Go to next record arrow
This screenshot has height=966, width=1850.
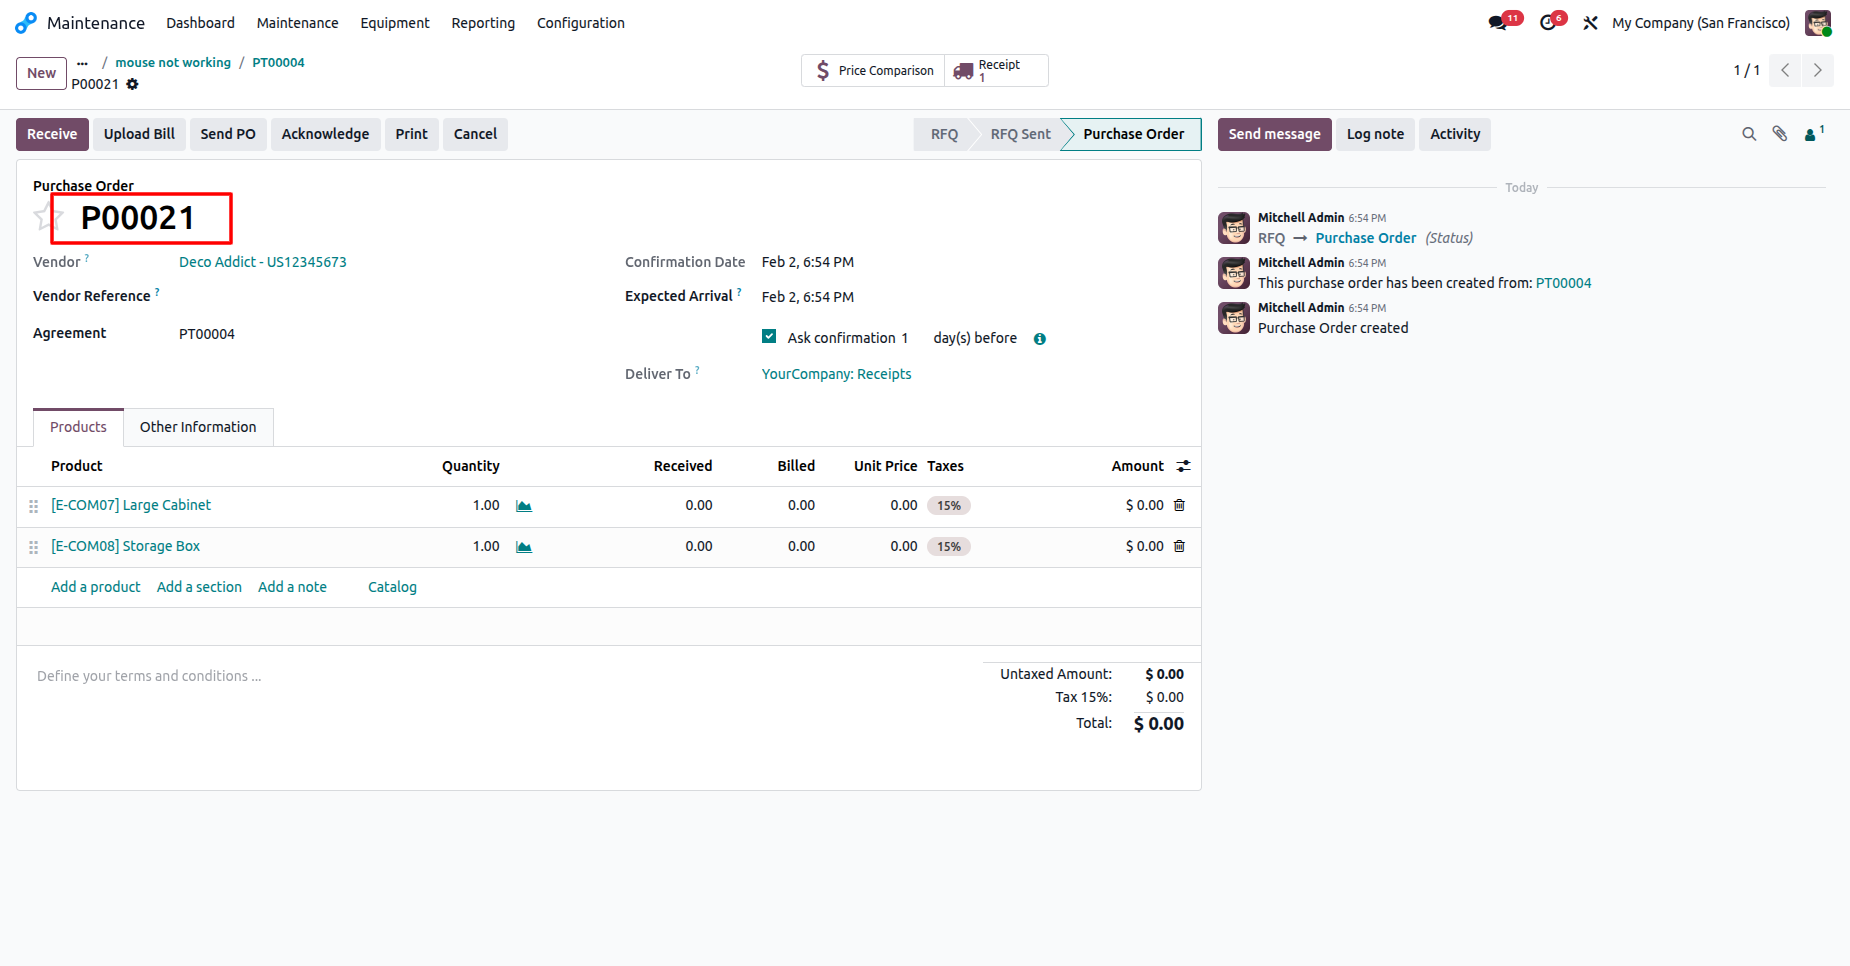click(x=1818, y=70)
